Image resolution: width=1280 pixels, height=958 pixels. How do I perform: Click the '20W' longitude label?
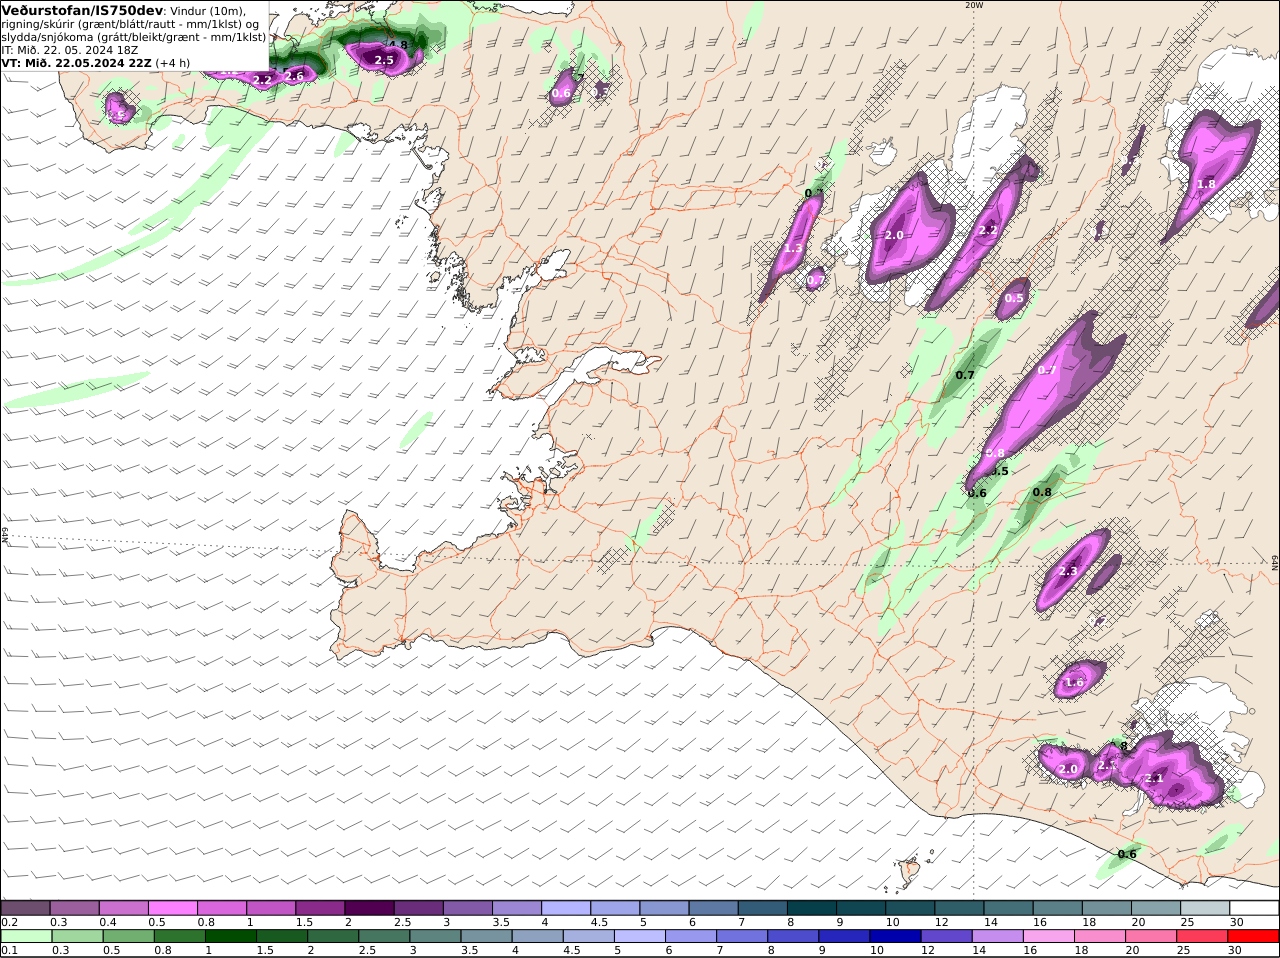(x=974, y=5)
